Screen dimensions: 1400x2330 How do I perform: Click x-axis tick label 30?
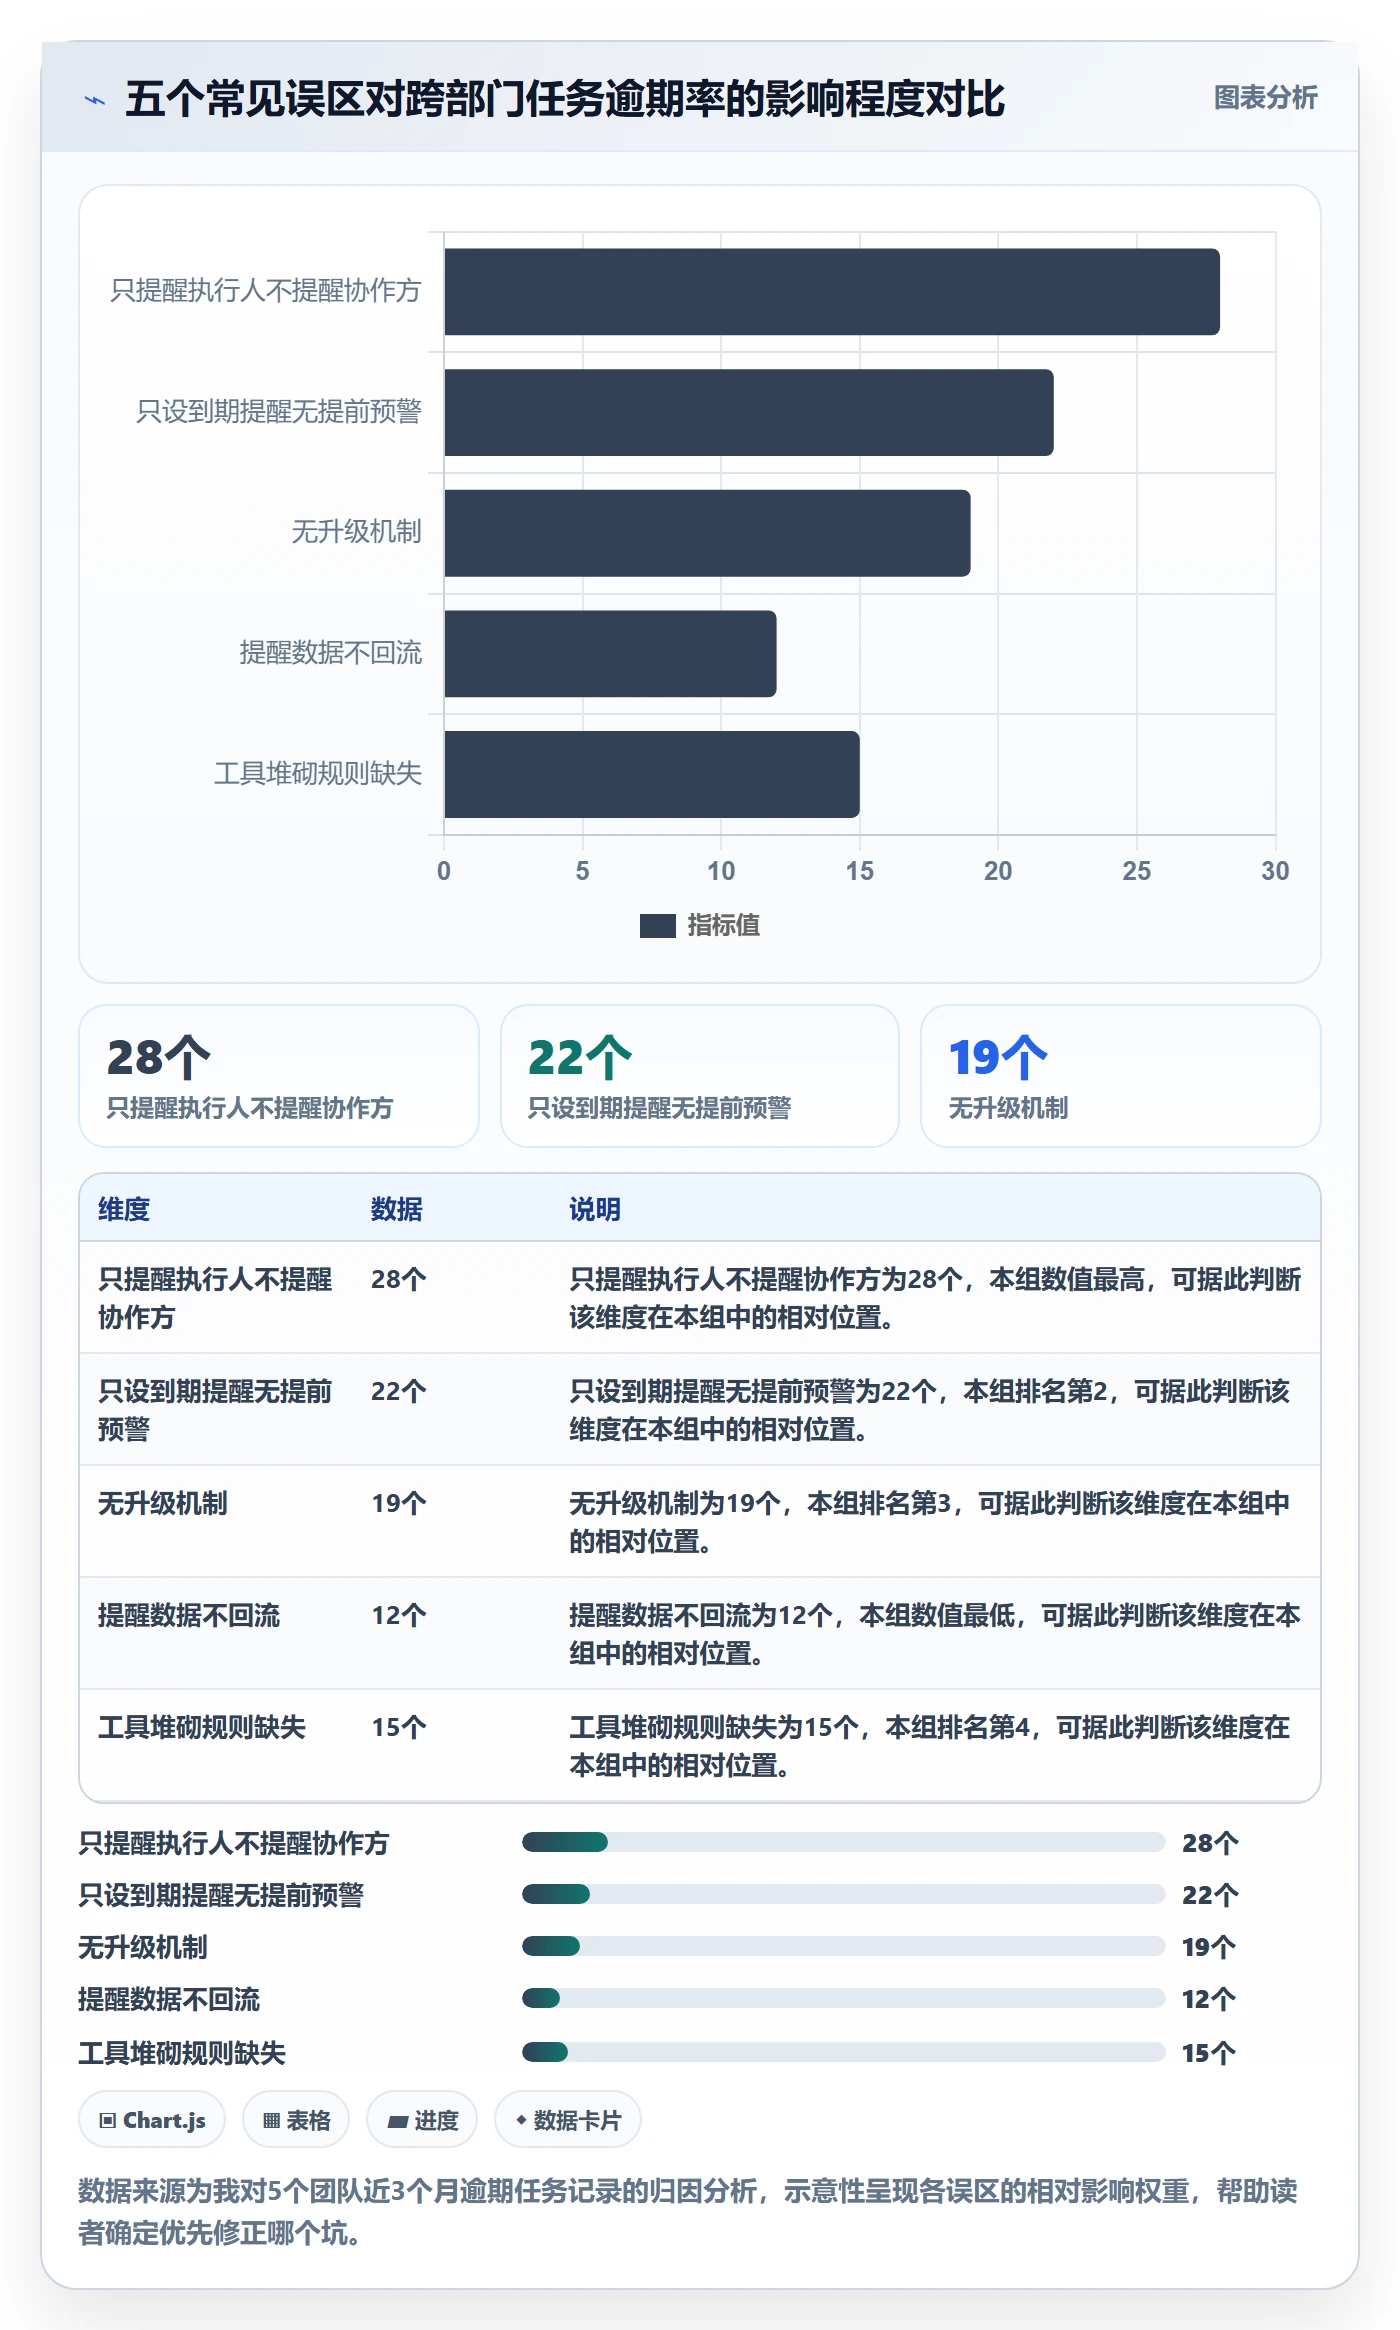tap(1275, 871)
